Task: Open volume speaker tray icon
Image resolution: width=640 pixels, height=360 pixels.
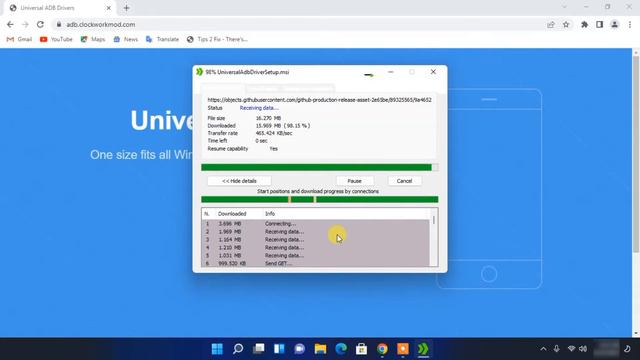Action: pyautogui.click(x=583, y=349)
